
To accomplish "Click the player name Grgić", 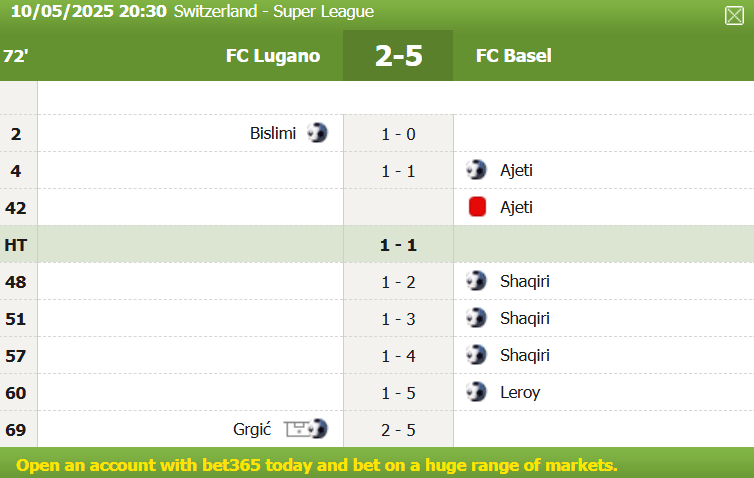I will tap(252, 429).
